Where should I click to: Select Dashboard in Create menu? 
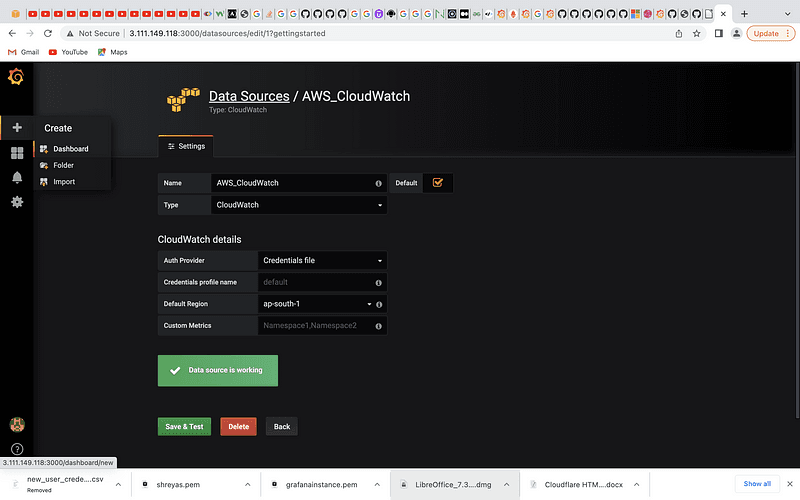coord(71,149)
